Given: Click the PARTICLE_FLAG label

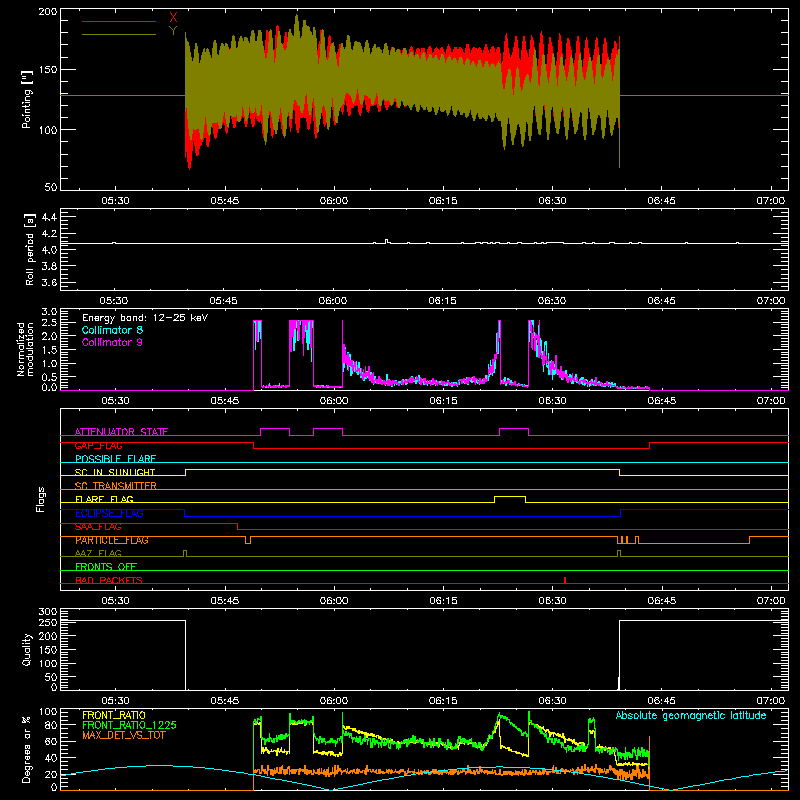Looking at the screenshot, I should pos(112,540).
